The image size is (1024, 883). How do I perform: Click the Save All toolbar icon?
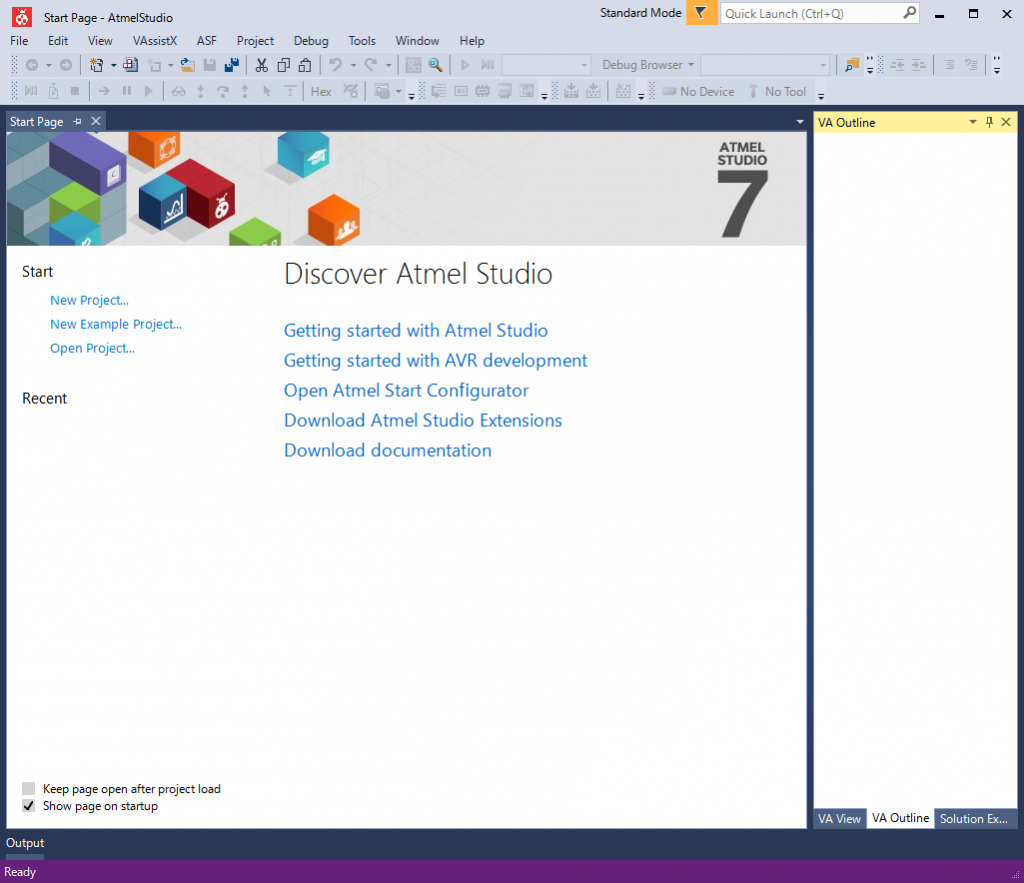point(231,65)
